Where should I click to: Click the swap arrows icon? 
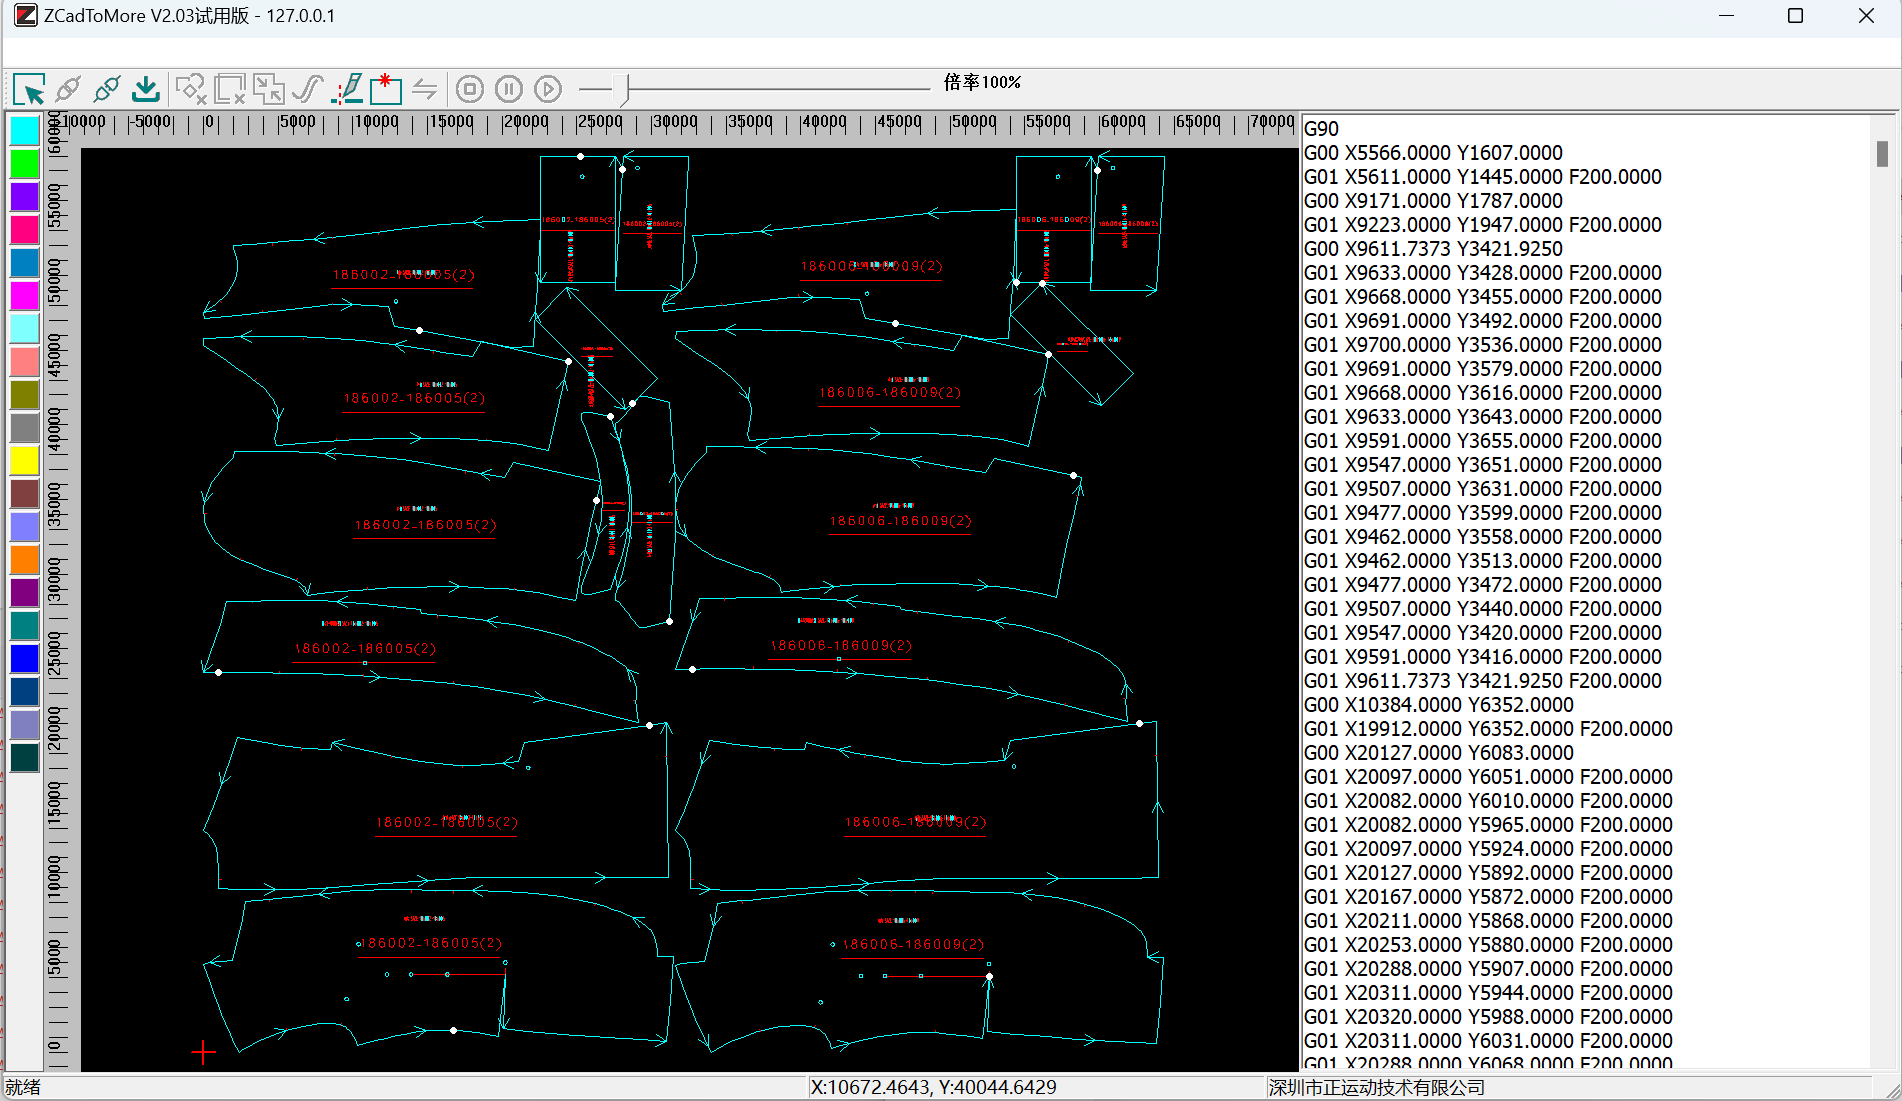[424, 90]
